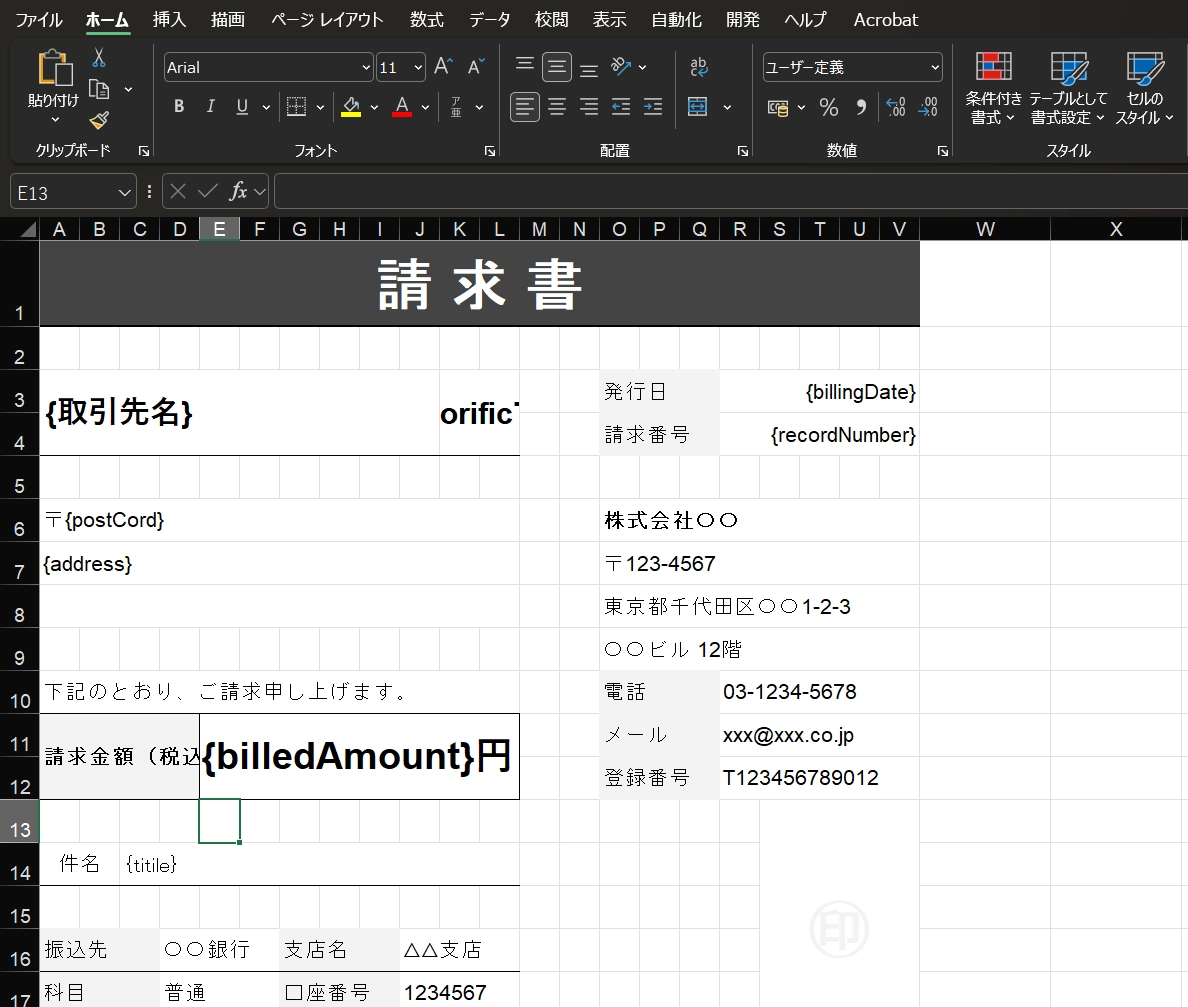
Task: Open Conditional Formatting (条件付き書式)
Action: tap(993, 88)
